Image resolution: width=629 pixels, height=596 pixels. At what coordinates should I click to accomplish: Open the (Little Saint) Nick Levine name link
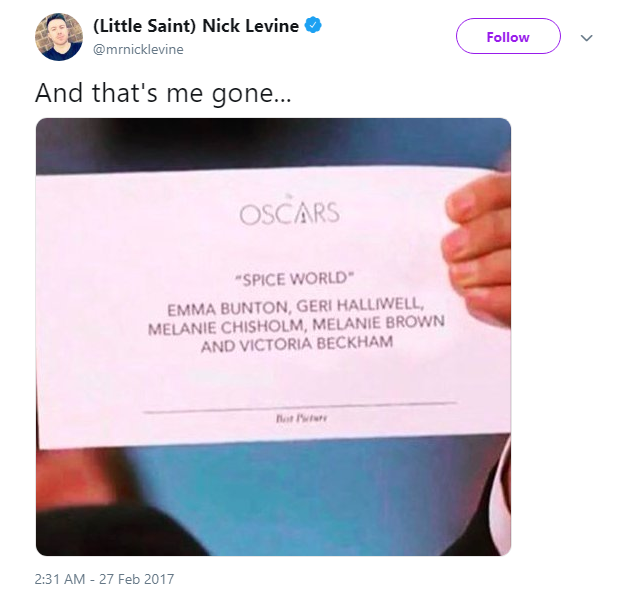[196, 26]
